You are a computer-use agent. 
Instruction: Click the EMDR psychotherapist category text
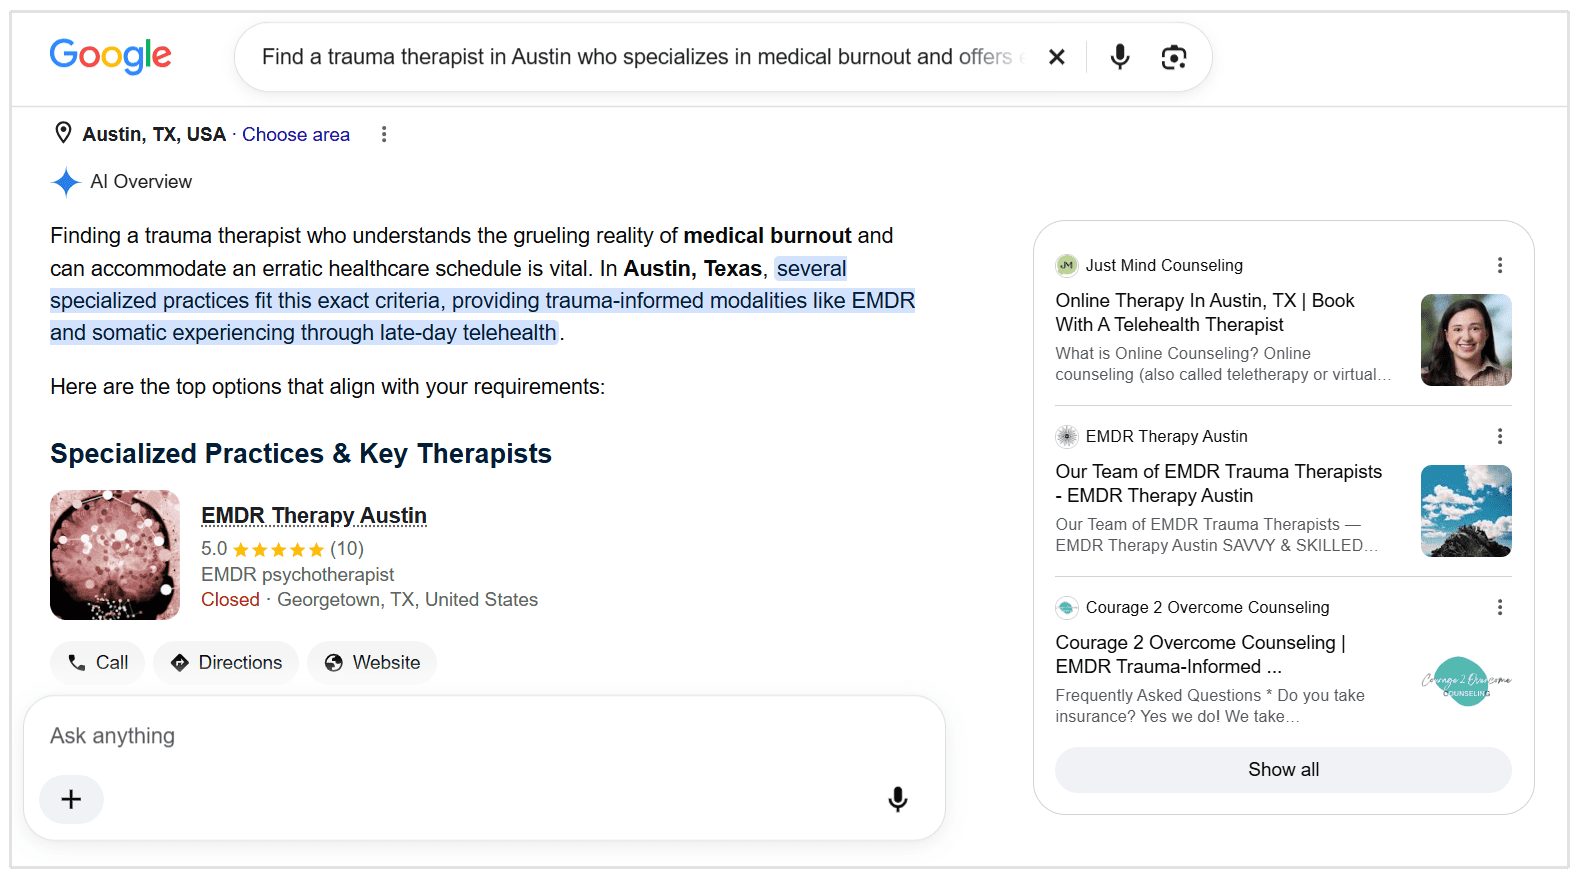tap(297, 575)
